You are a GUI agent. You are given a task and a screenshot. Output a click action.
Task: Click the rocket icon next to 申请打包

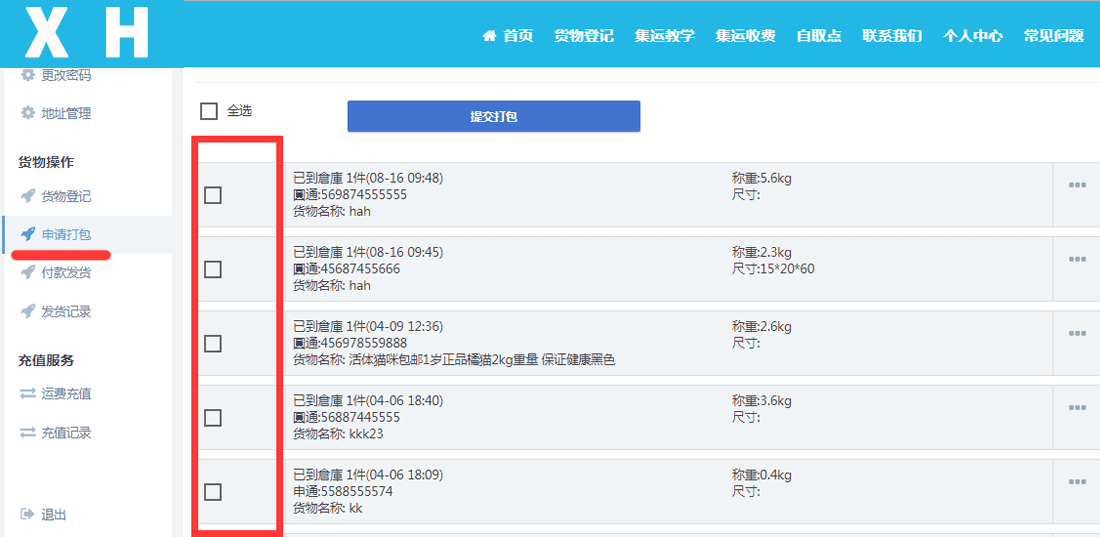[28, 234]
